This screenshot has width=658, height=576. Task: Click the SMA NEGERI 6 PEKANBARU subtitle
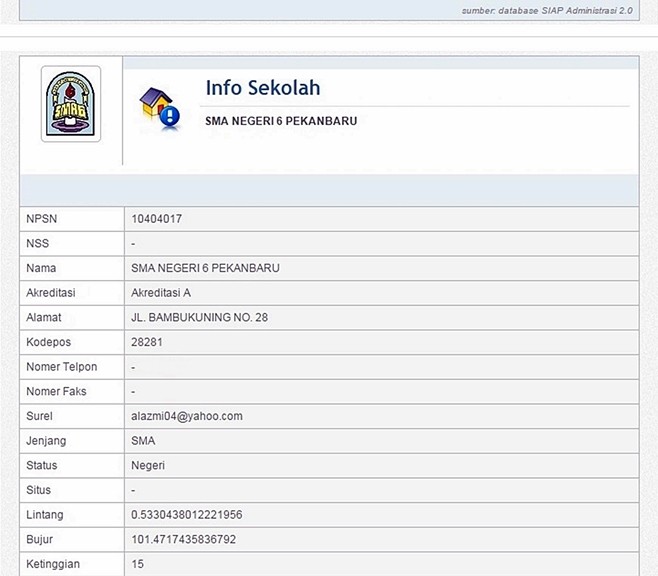(280, 121)
